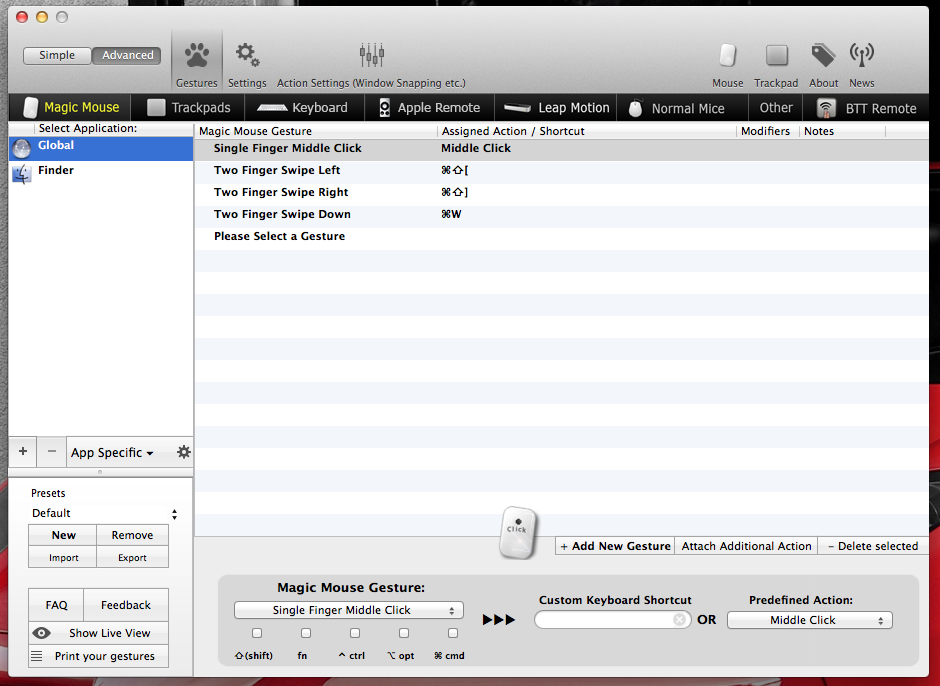
Task: Remove application with the minus button
Action: click(x=52, y=452)
